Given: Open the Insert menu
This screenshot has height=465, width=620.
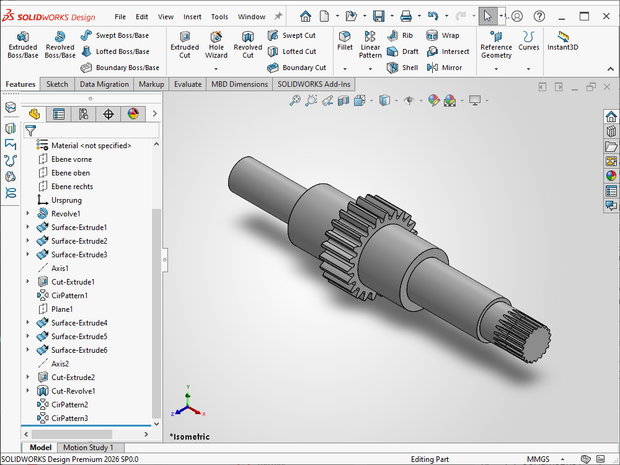Looking at the screenshot, I should [192, 17].
